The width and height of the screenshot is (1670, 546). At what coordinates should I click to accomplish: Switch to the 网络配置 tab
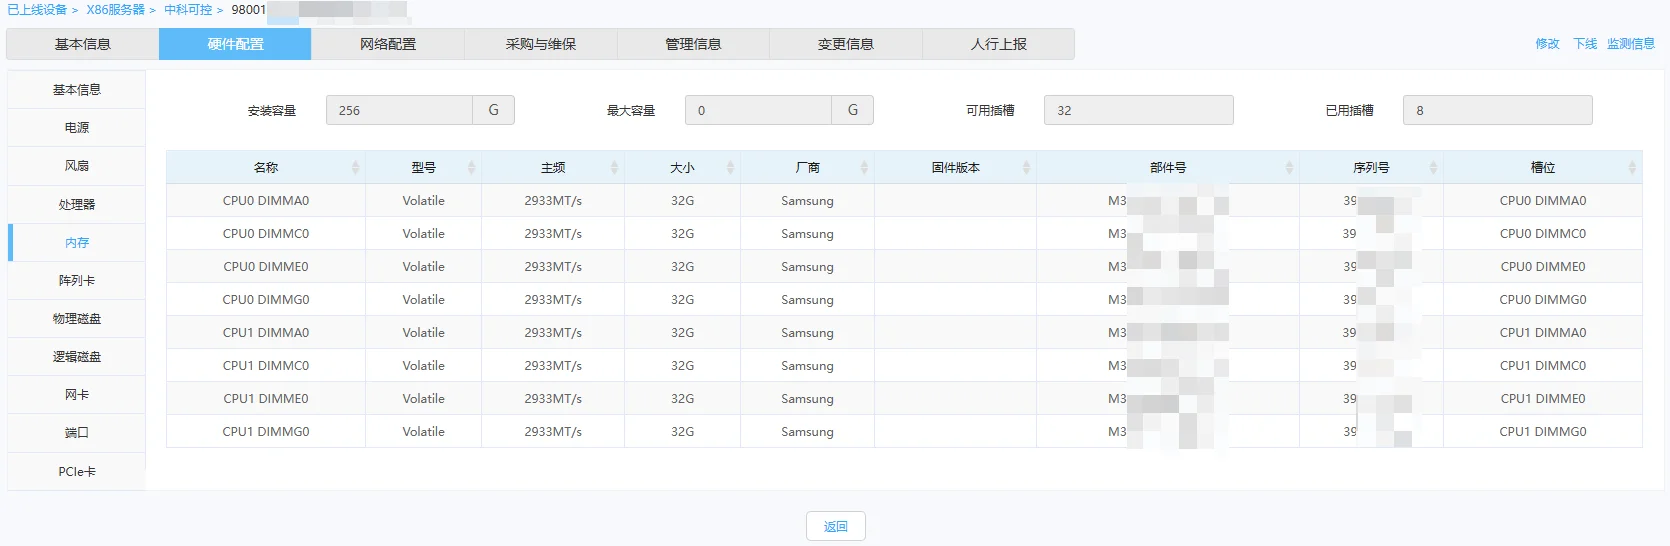point(388,44)
